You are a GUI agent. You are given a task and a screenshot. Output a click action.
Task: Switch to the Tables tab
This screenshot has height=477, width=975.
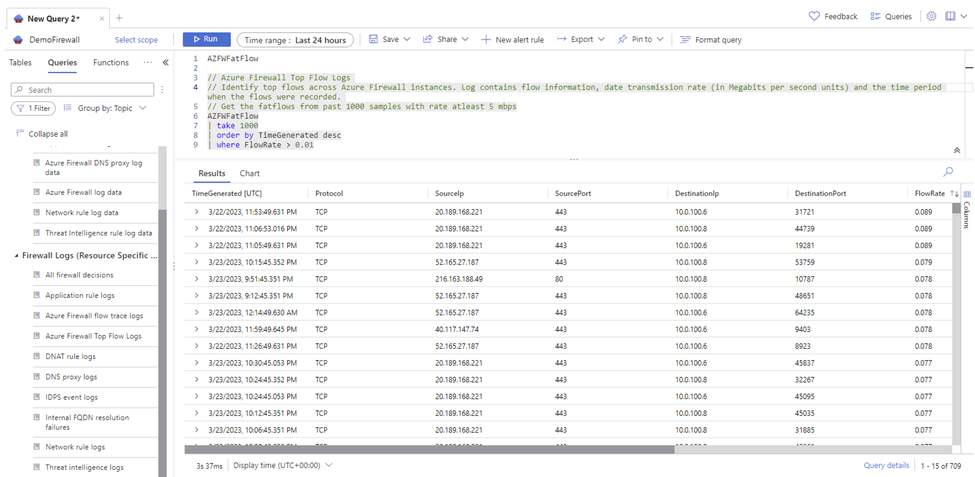tap(20, 63)
